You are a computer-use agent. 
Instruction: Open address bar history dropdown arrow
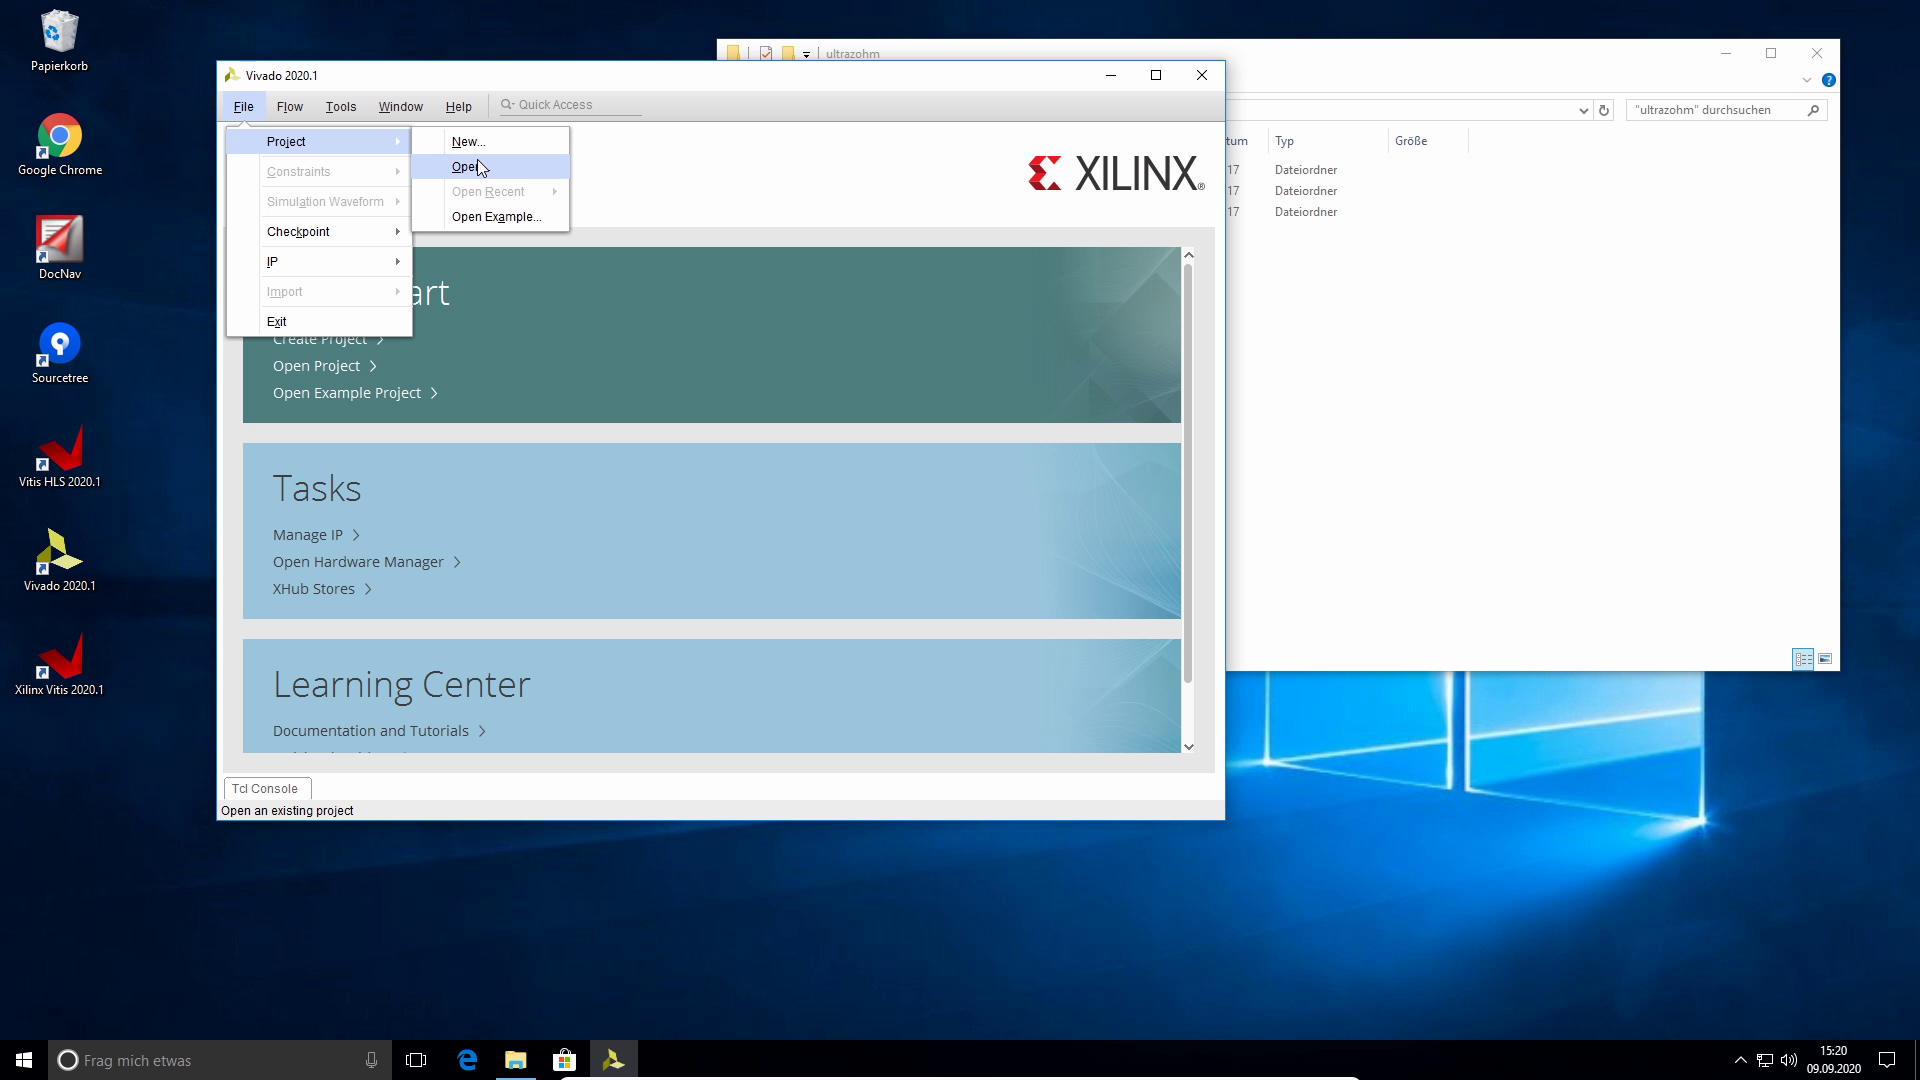[x=1583, y=111]
